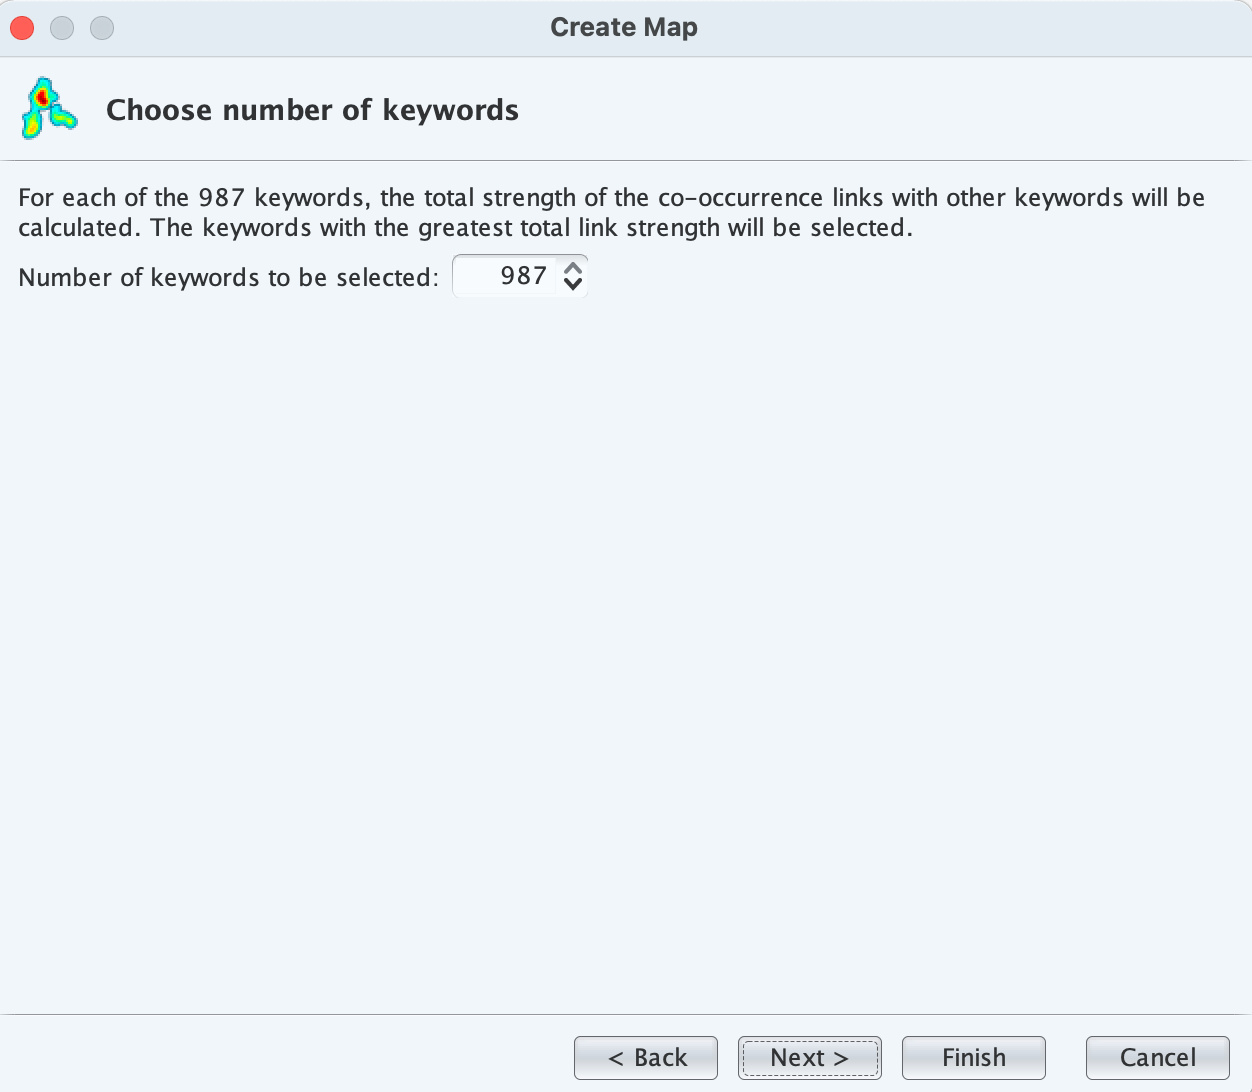Click the gray zoom window button

click(x=102, y=28)
